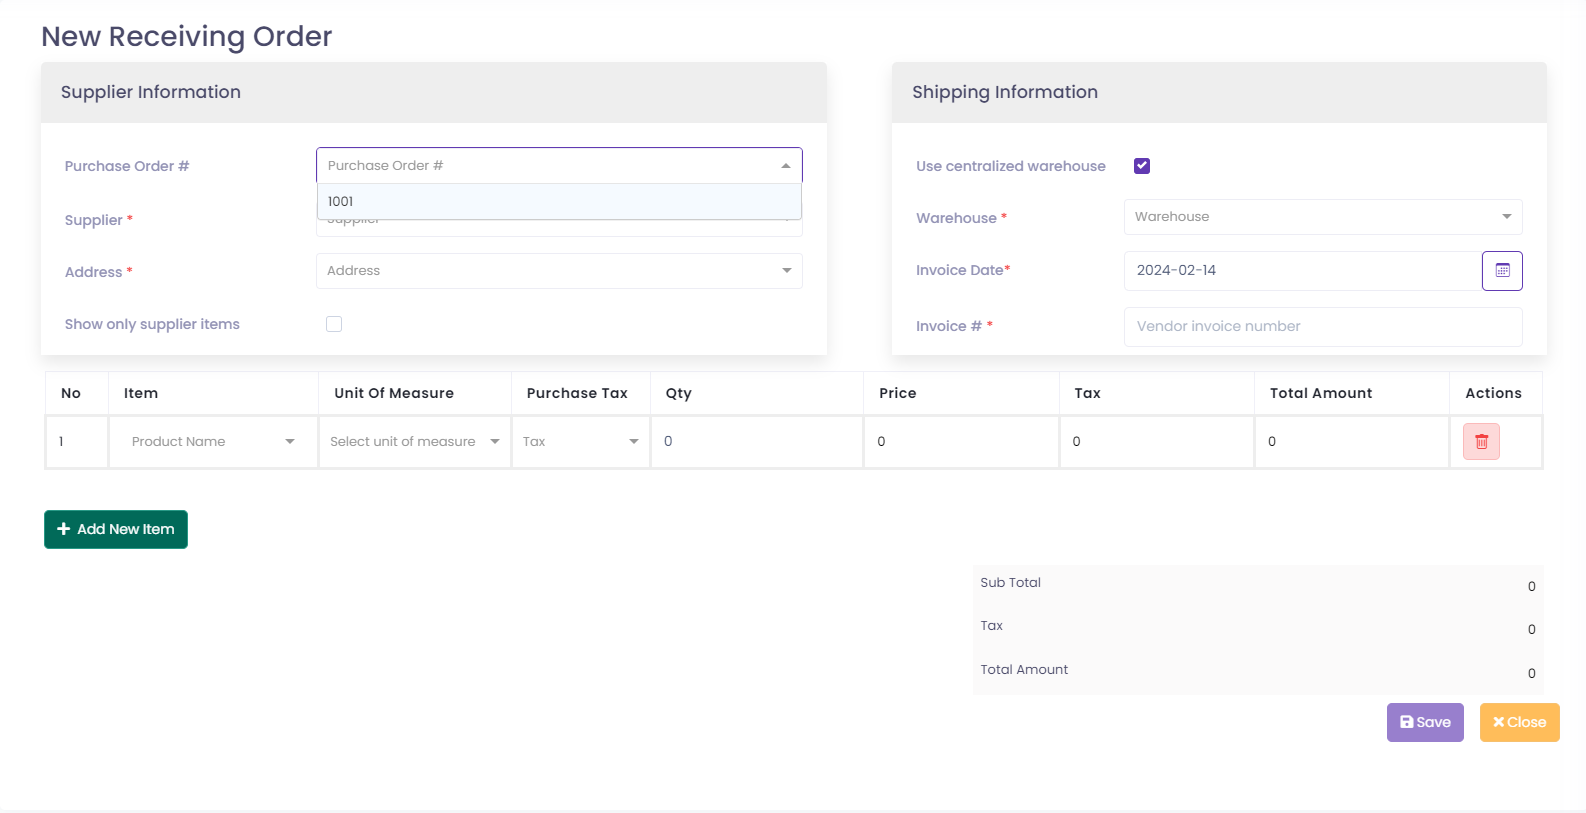Click the Add New Item button

116,529
